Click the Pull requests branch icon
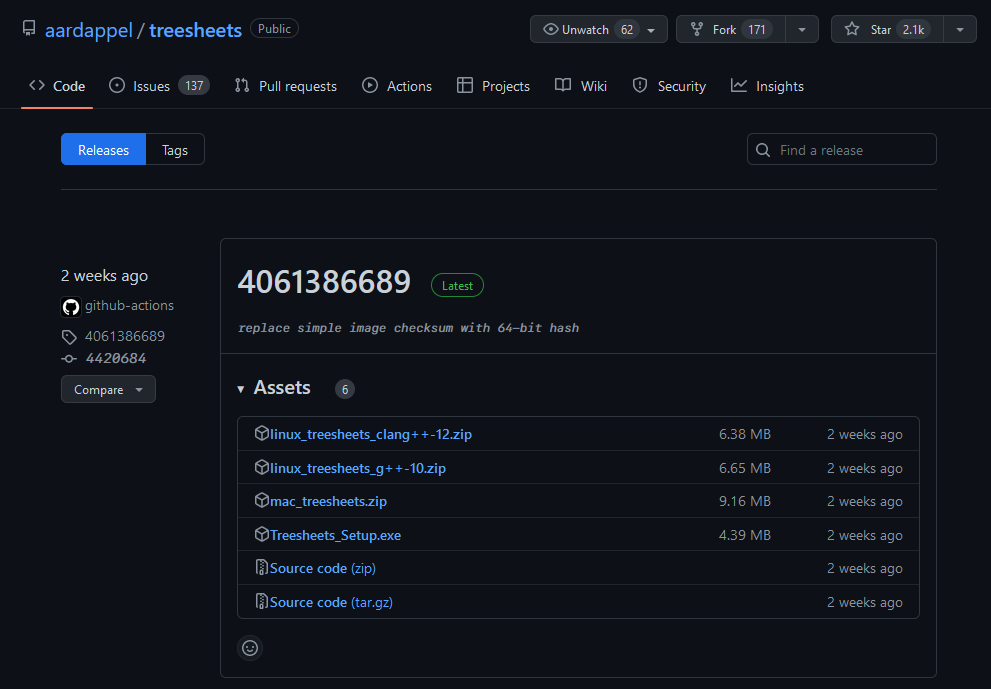Screen dimensions: 991x689 click(x=242, y=85)
